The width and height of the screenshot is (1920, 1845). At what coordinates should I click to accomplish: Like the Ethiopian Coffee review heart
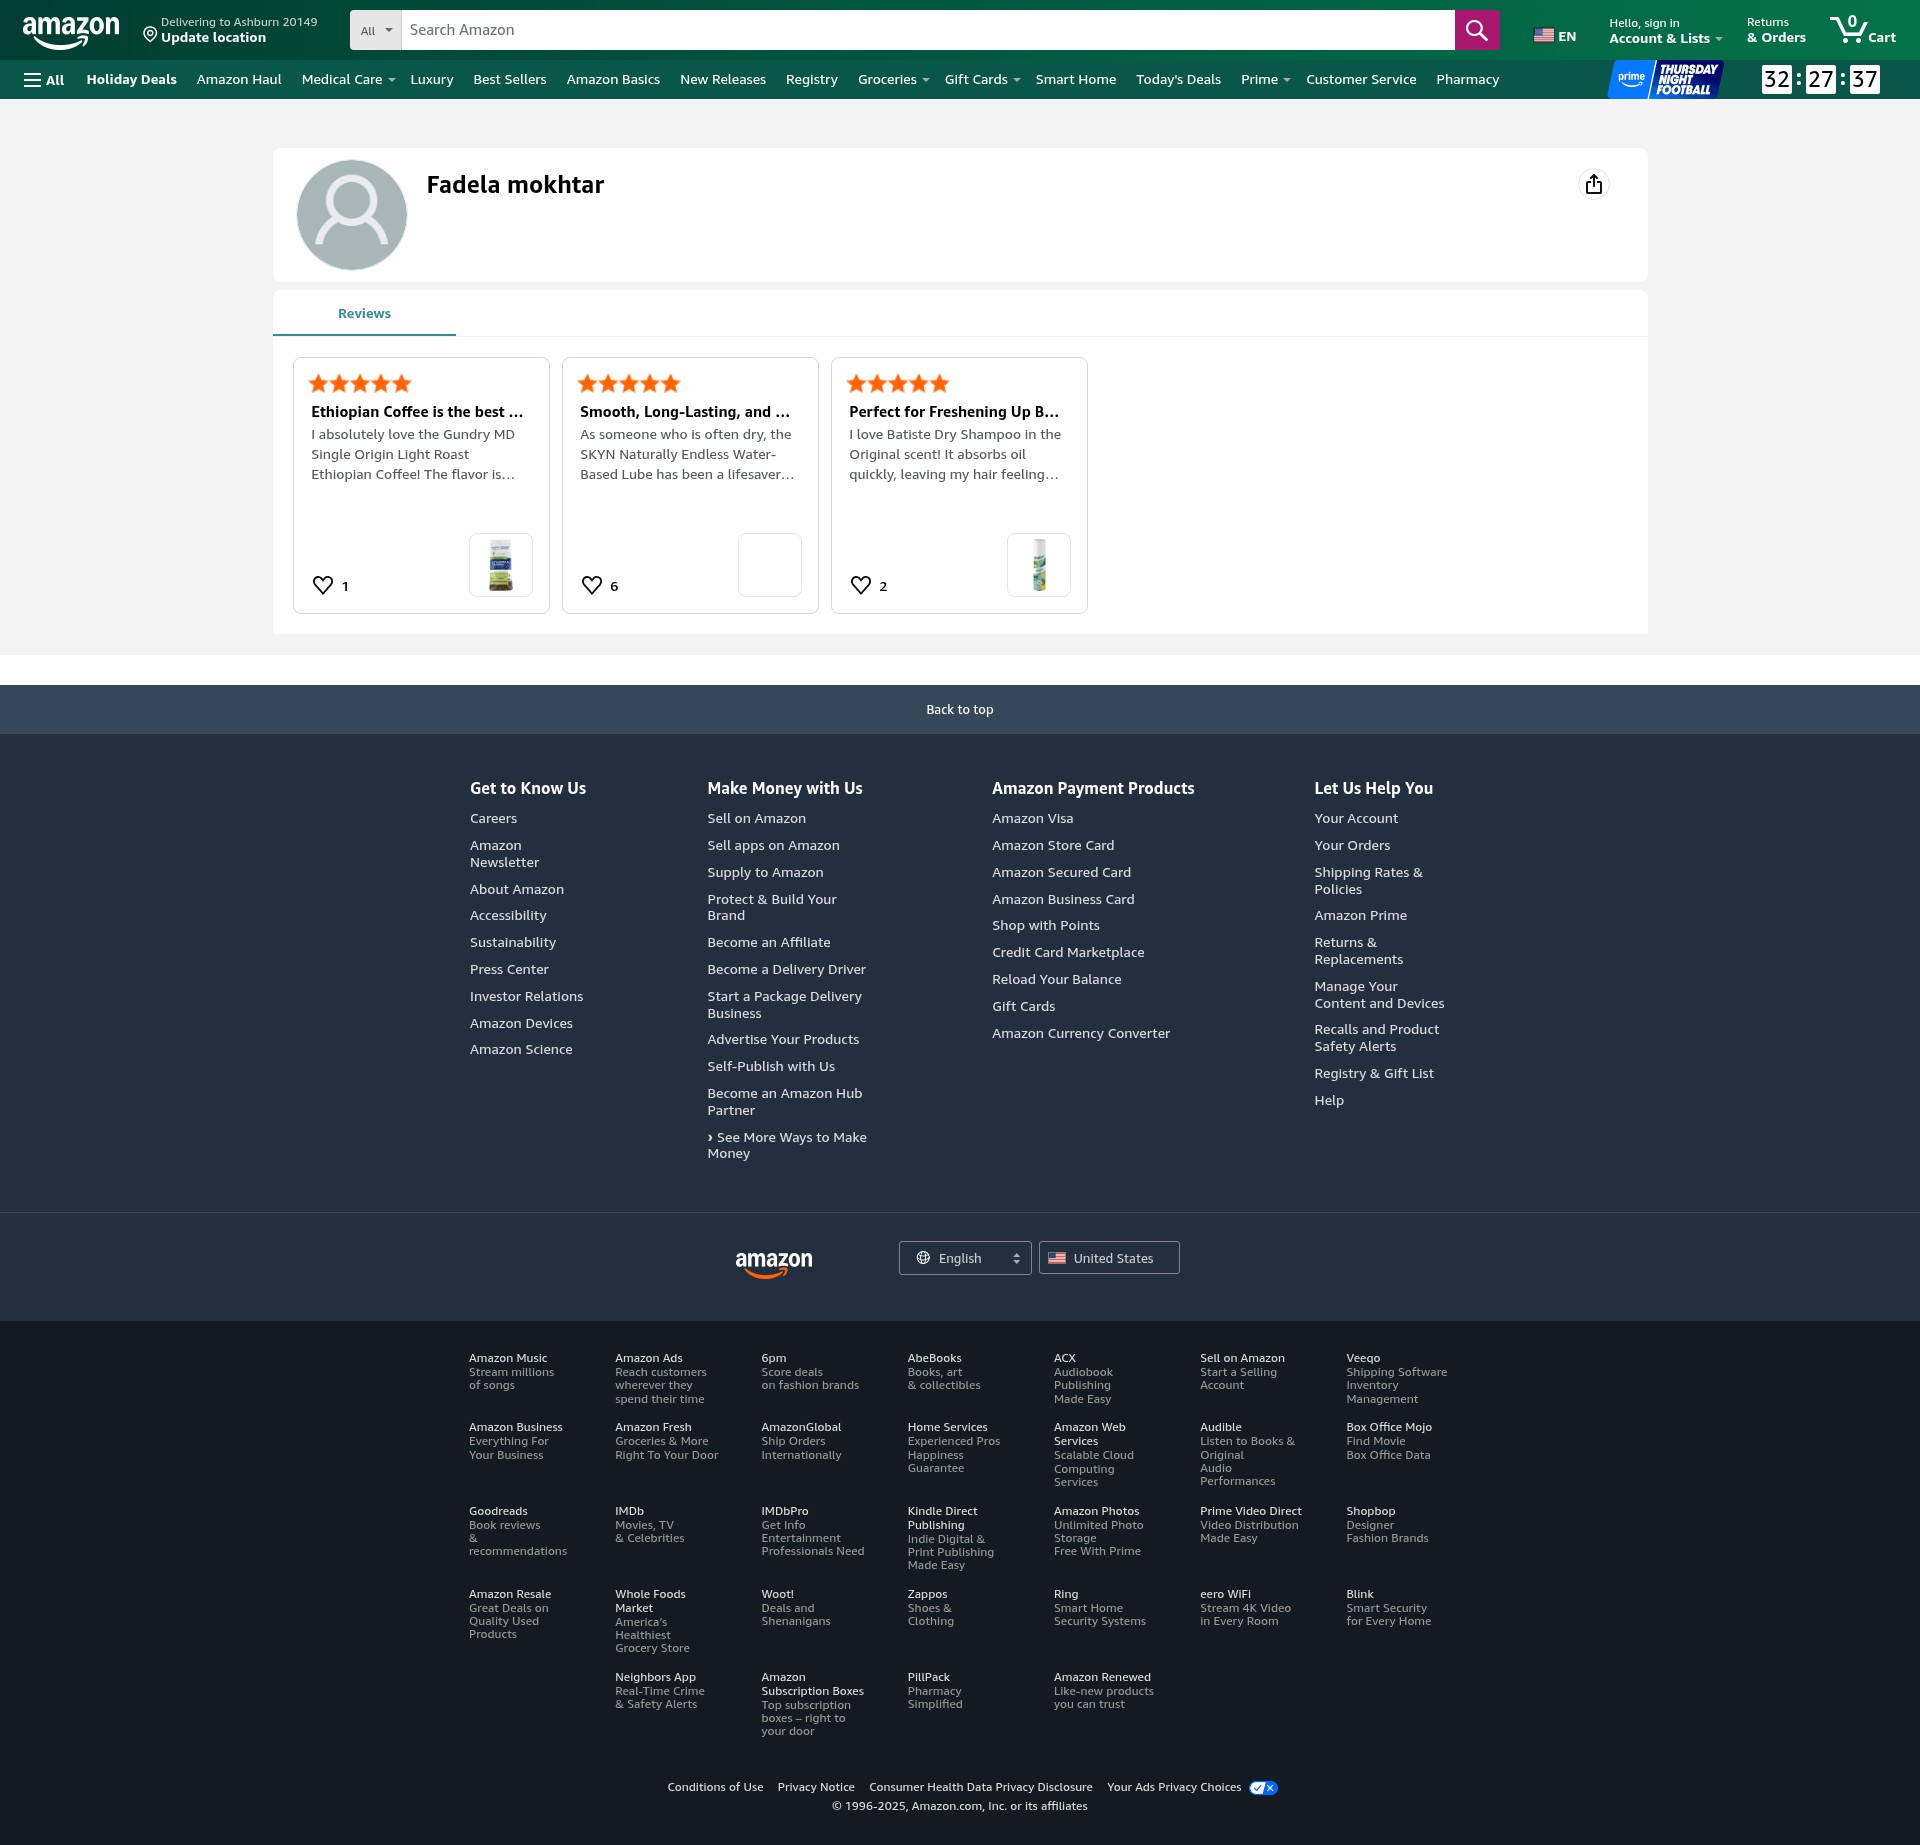pos(323,586)
